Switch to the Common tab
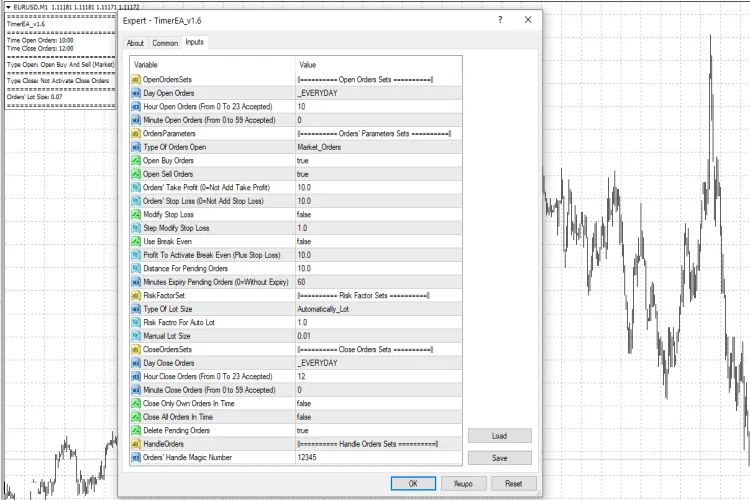The width and height of the screenshot is (750, 500). (x=165, y=43)
